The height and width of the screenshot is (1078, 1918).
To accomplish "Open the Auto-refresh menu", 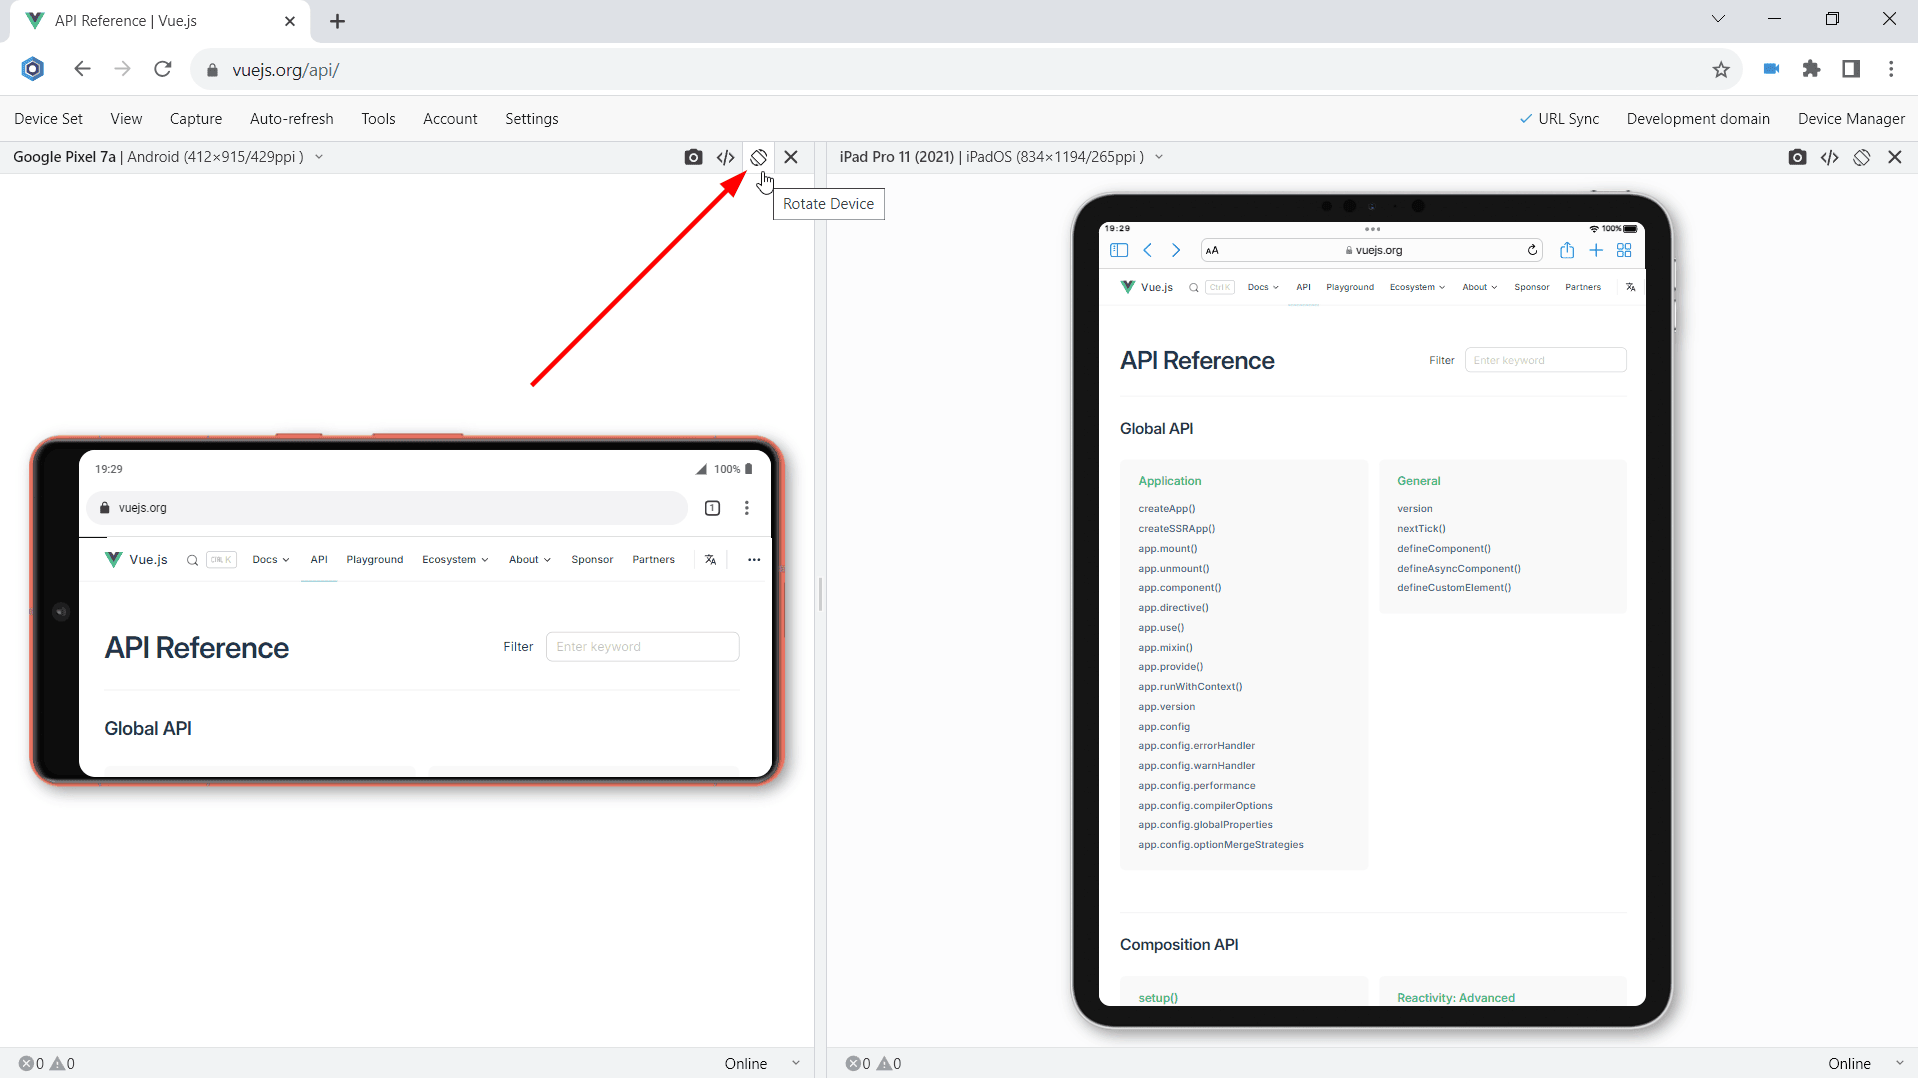I will tap(291, 118).
